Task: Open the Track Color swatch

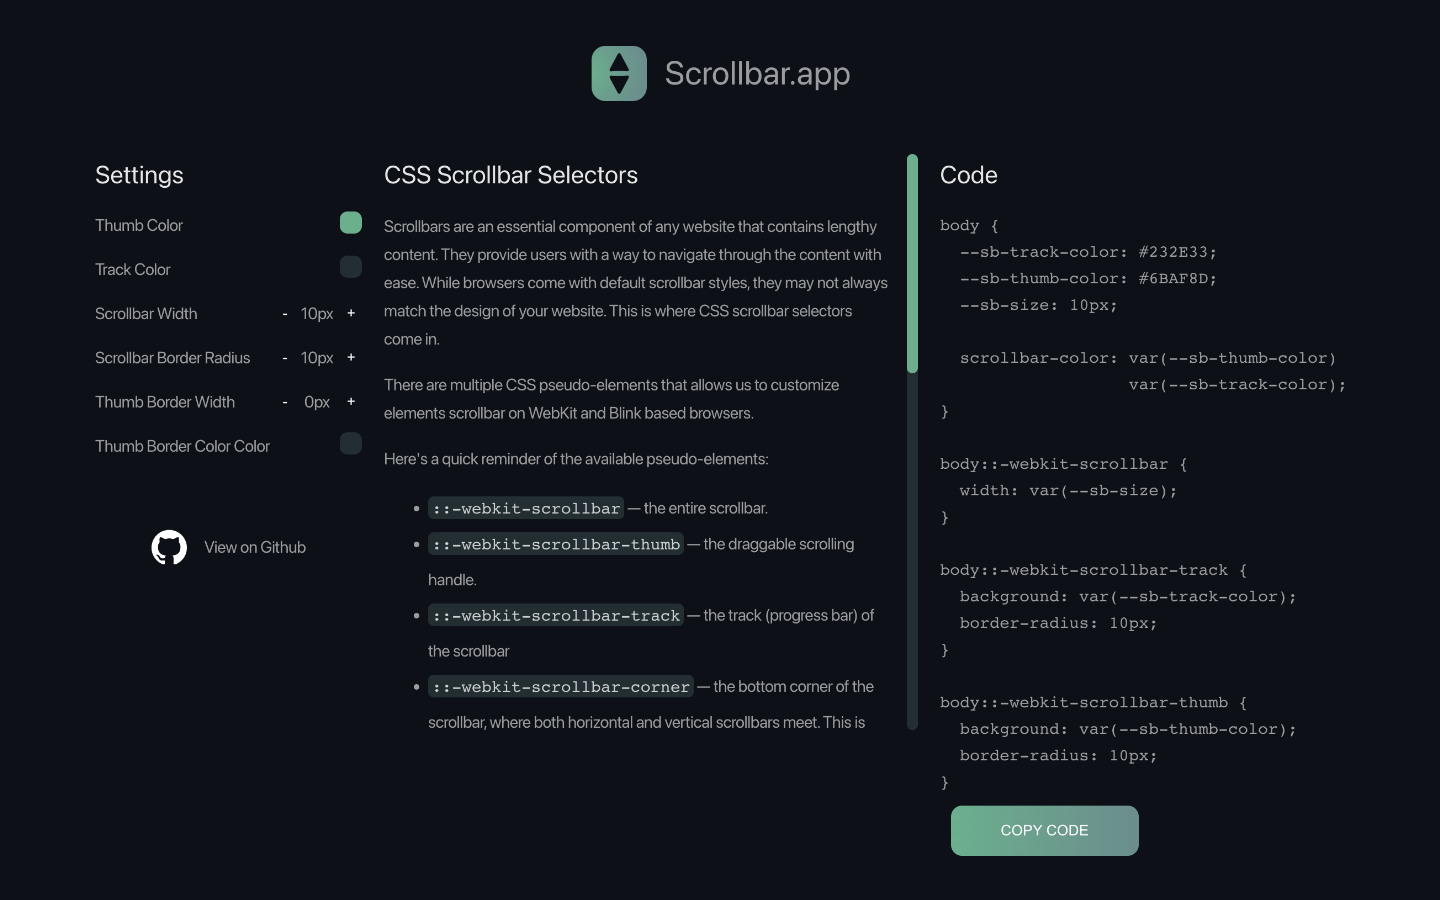Action: click(351, 266)
